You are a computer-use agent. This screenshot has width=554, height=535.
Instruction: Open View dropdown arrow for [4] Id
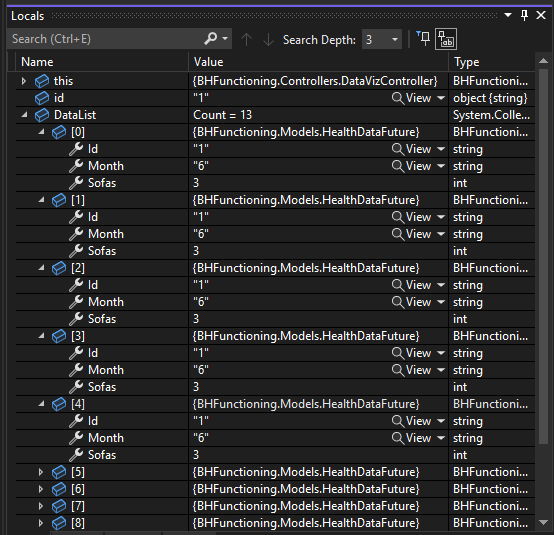coord(441,421)
